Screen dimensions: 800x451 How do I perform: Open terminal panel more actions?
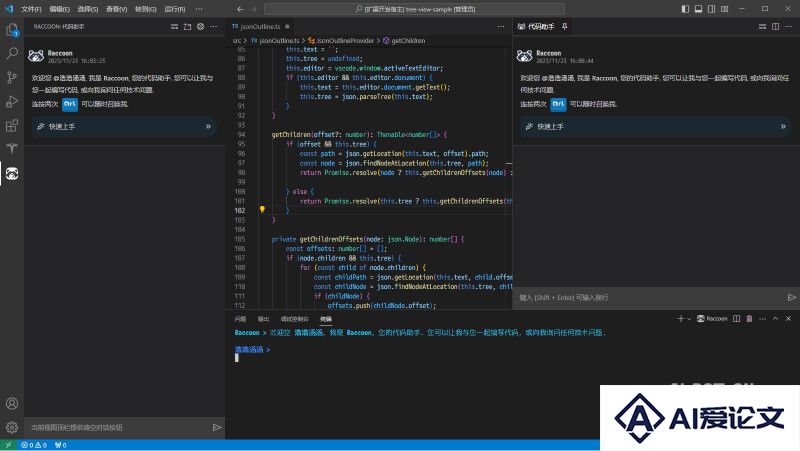(x=762, y=319)
